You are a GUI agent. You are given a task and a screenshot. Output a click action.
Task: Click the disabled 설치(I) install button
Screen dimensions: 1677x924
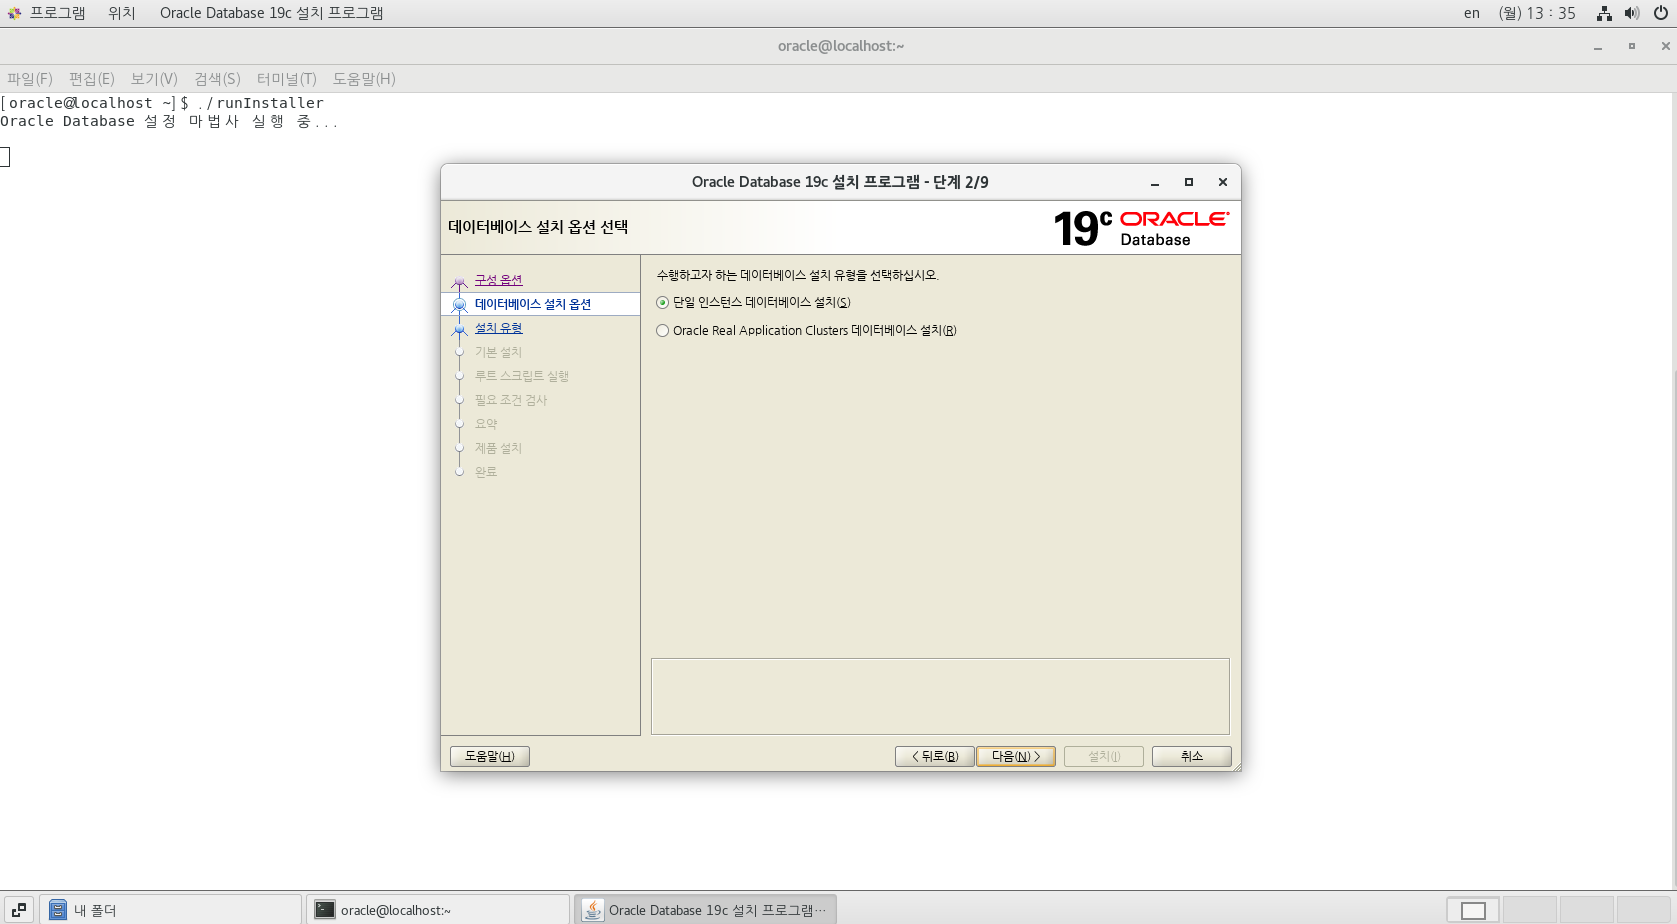click(x=1103, y=756)
